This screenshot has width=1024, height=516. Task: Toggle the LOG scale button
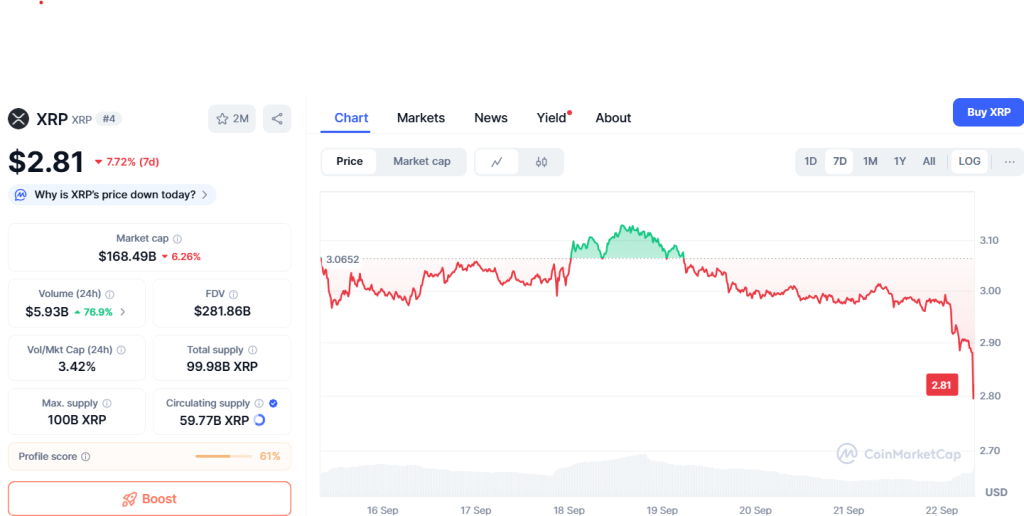click(x=969, y=162)
